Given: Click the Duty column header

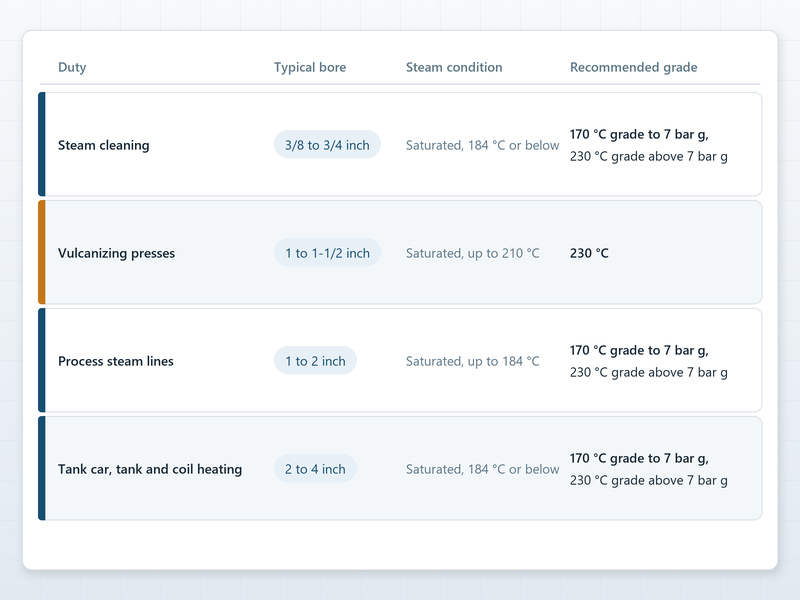Looking at the screenshot, I should click(x=72, y=67).
